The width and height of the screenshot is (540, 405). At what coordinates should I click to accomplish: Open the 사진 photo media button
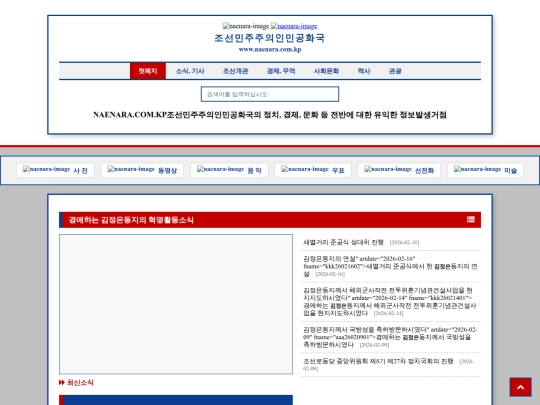(55, 170)
